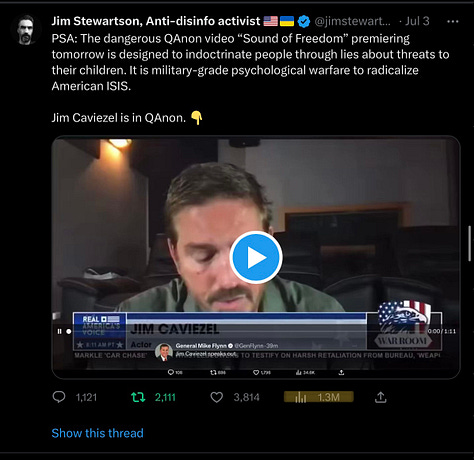Click General Mike Flynn's avatar in video overlay
This screenshot has width=474, height=460.
pos(164,352)
